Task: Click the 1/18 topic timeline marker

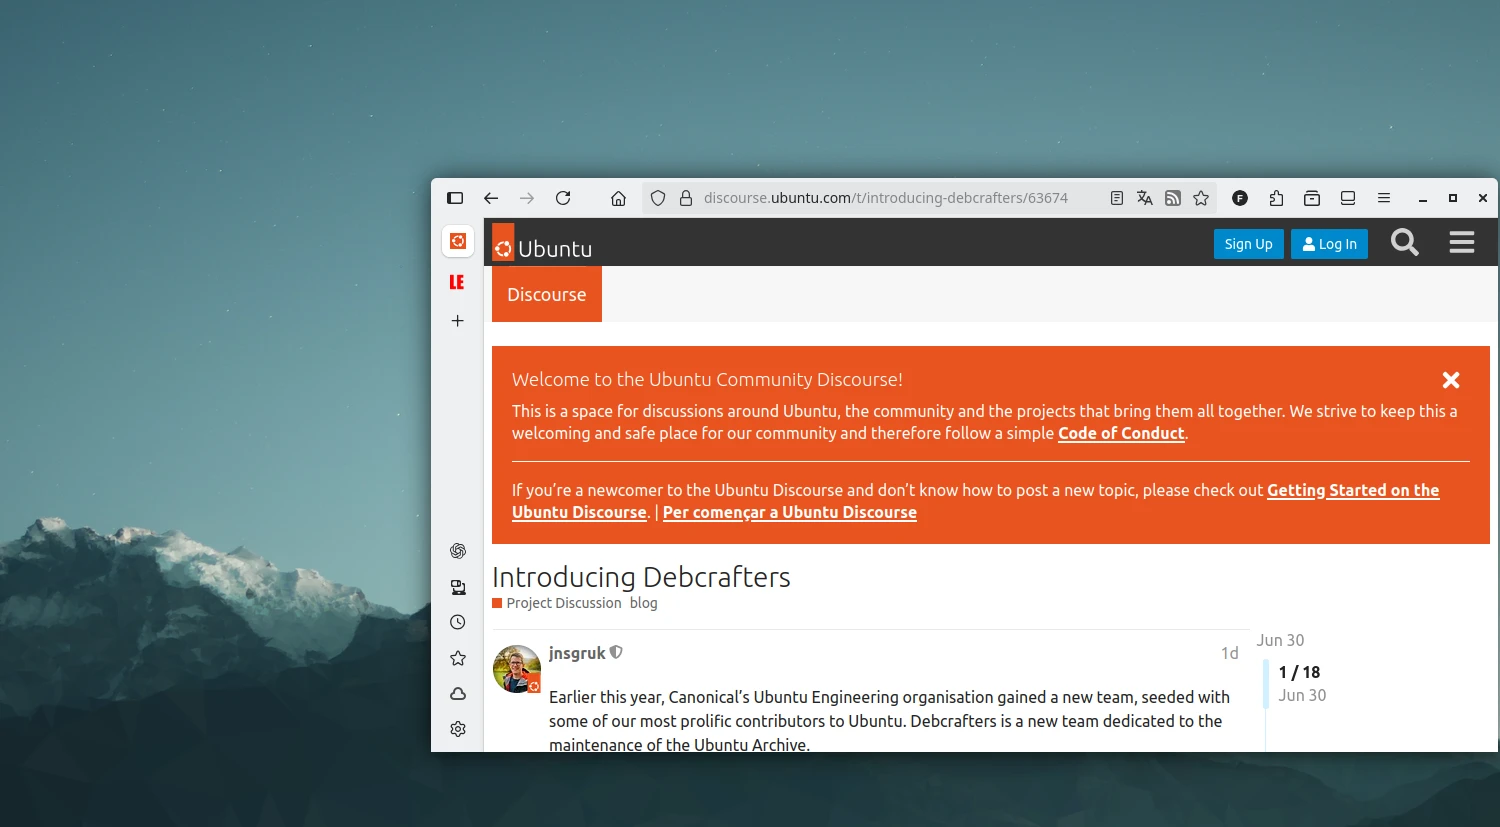Action: click(x=1298, y=672)
